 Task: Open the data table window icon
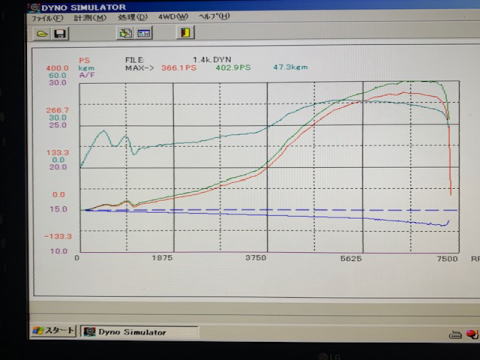coord(144,33)
